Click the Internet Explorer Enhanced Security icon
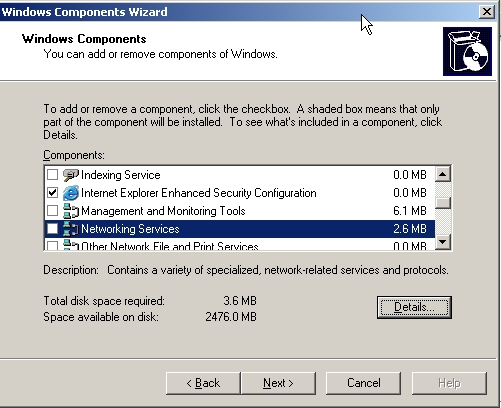This screenshot has width=501, height=408. coord(71,193)
